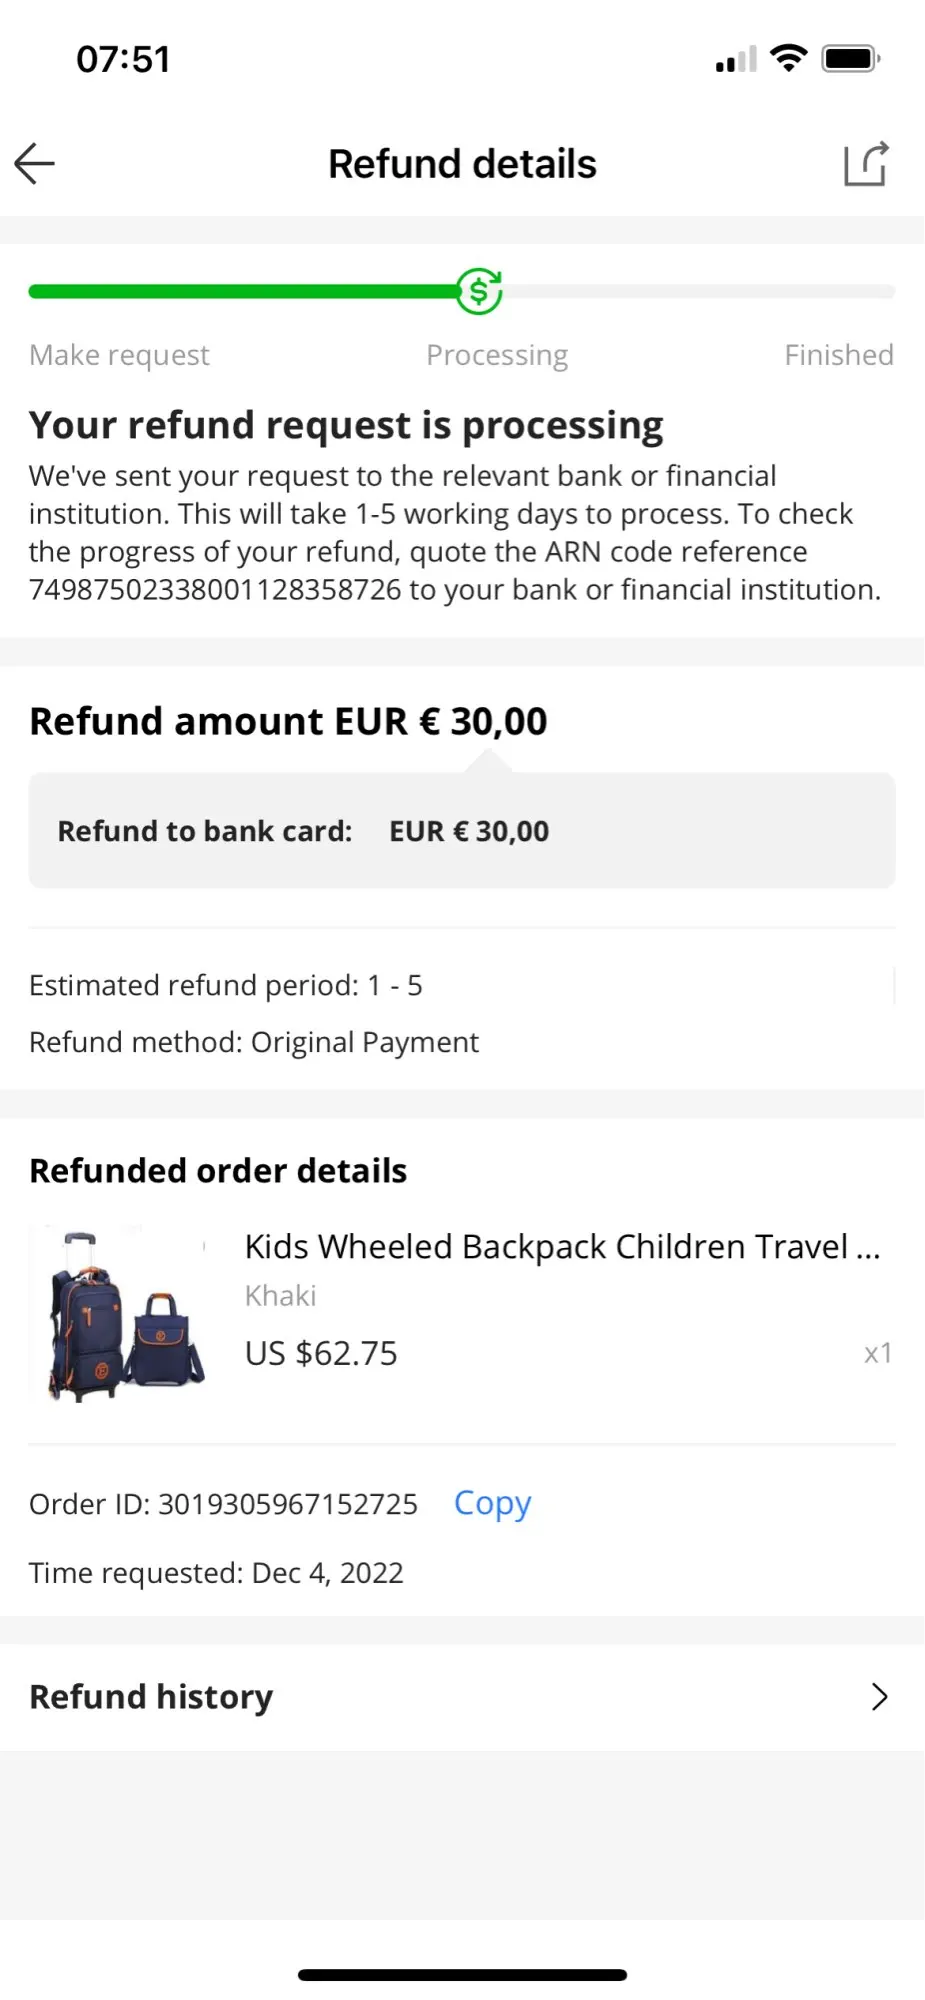
Task: Tap the Finished step label
Action: (x=838, y=355)
